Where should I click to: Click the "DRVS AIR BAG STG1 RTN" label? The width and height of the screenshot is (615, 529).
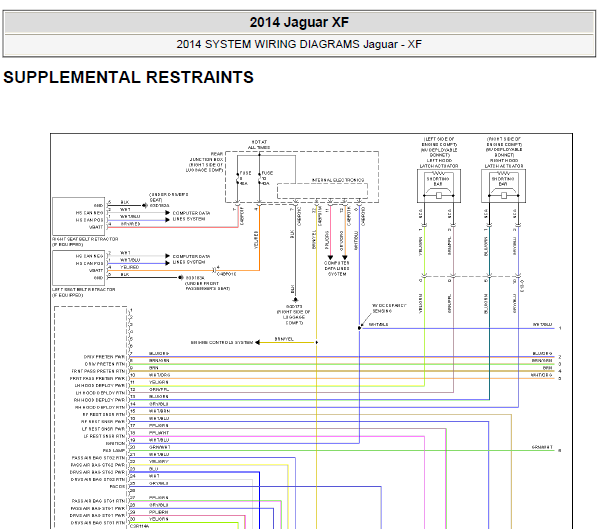(98, 523)
